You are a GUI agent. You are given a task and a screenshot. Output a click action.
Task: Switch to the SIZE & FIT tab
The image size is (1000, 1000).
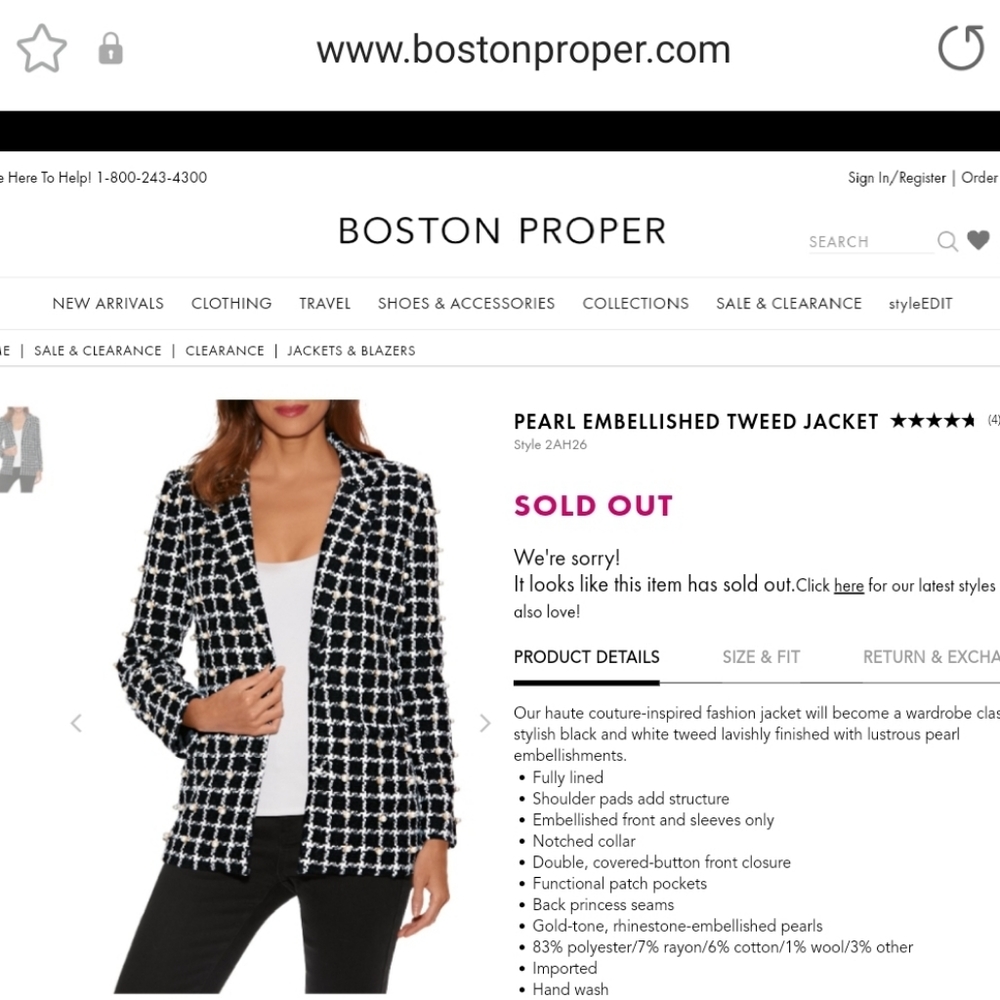pyautogui.click(x=761, y=657)
